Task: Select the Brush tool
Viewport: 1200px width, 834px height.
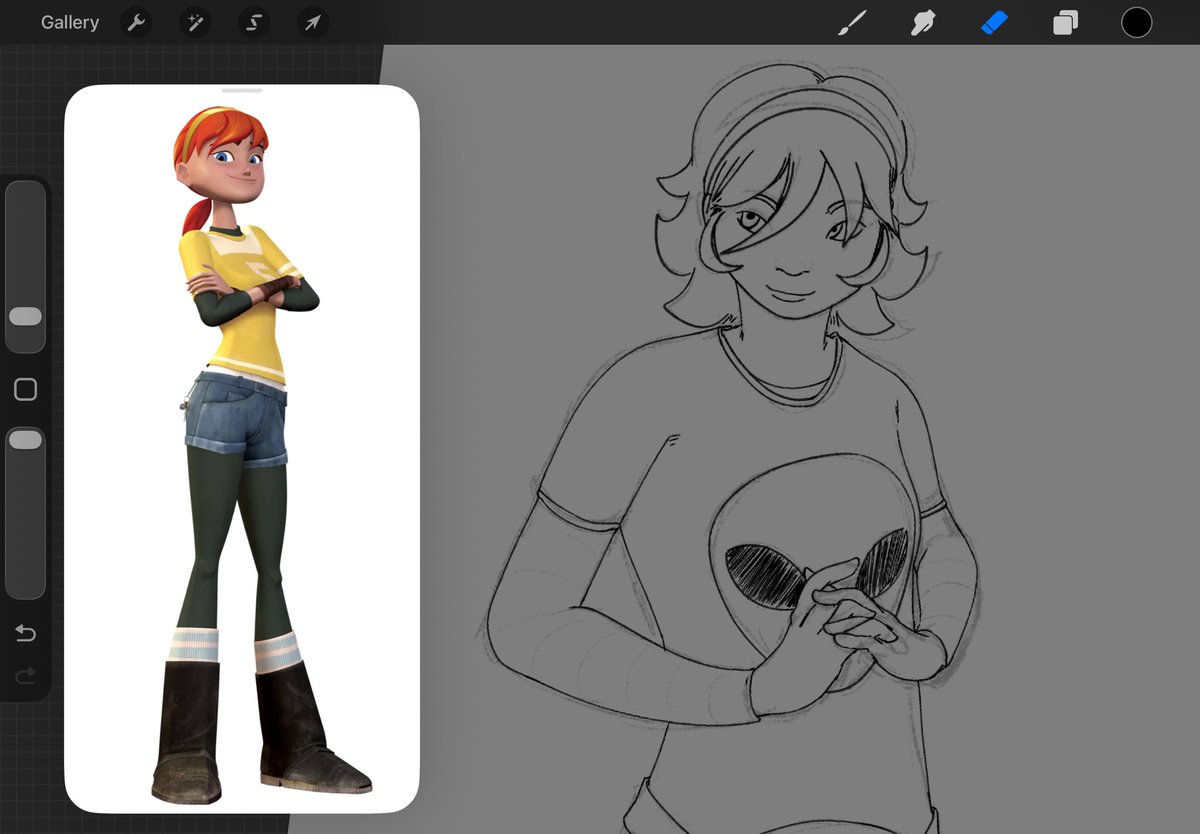Action: (852, 22)
